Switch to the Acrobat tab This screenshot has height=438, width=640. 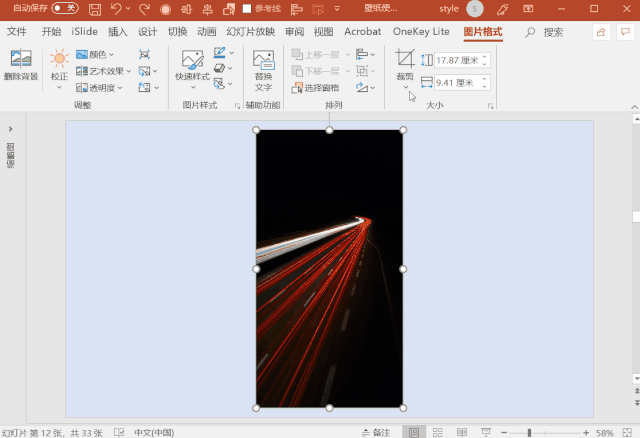(362, 32)
